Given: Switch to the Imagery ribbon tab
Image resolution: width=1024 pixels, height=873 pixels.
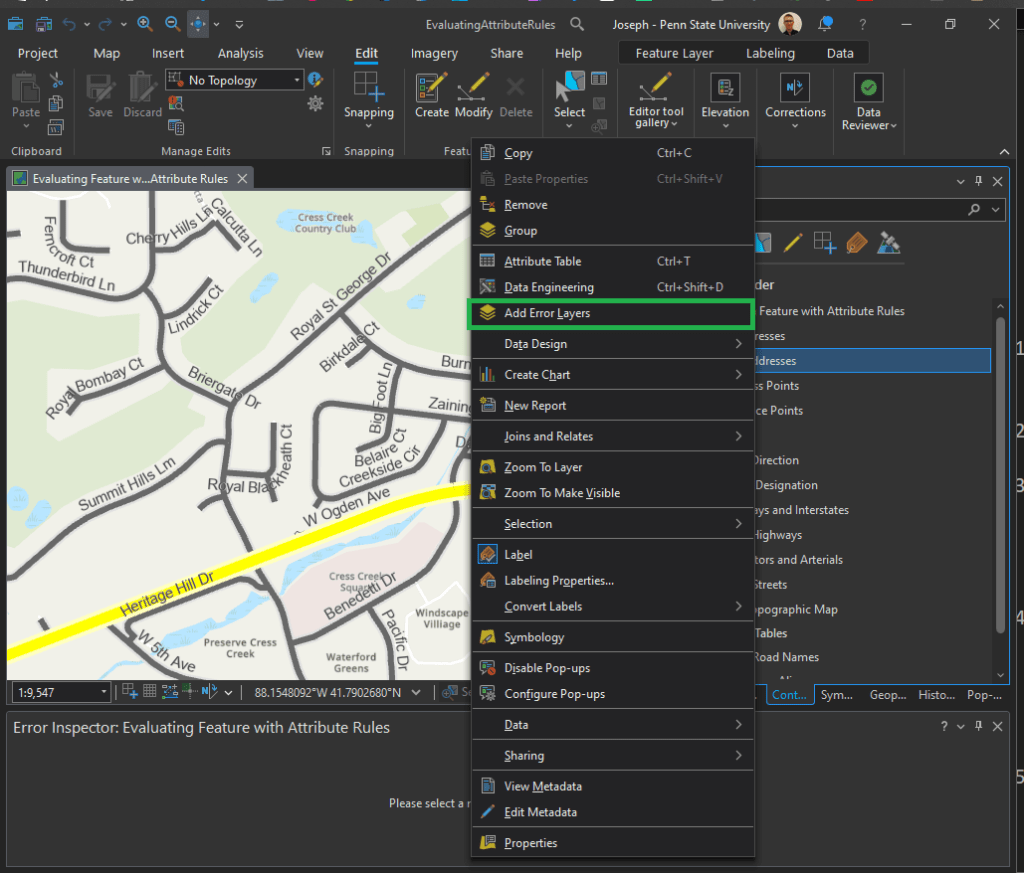Looking at the screenshot, I should 434,53.
